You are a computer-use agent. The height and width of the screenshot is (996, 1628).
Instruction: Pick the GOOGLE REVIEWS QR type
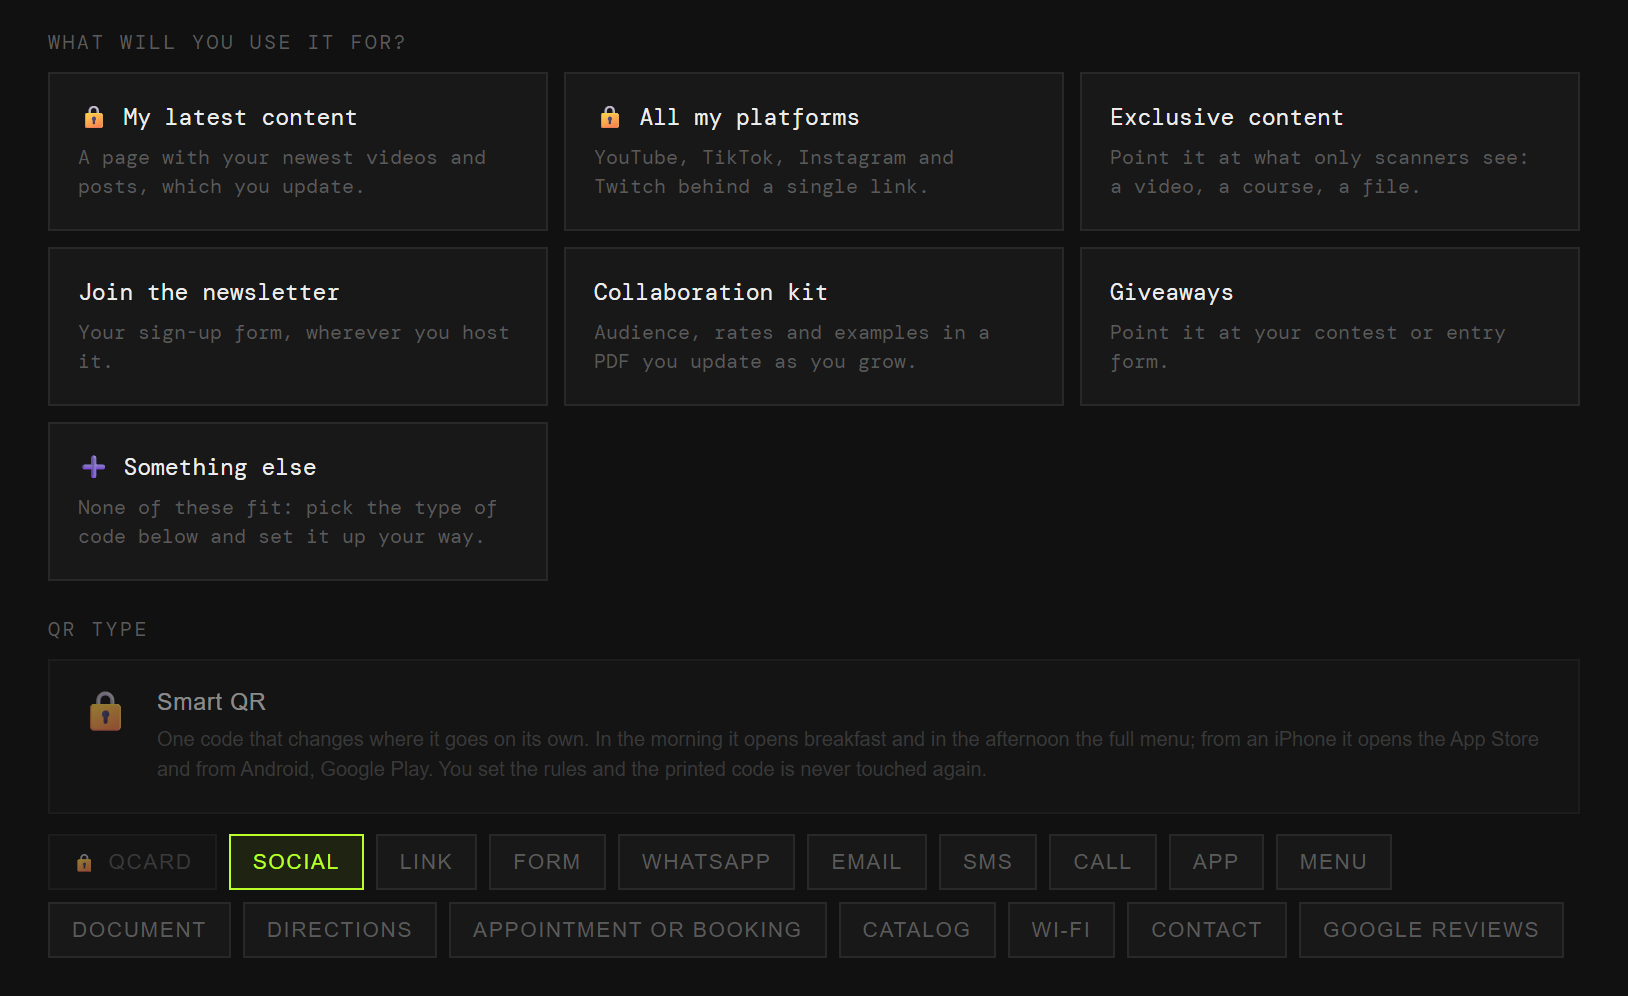pos(1431,930)
